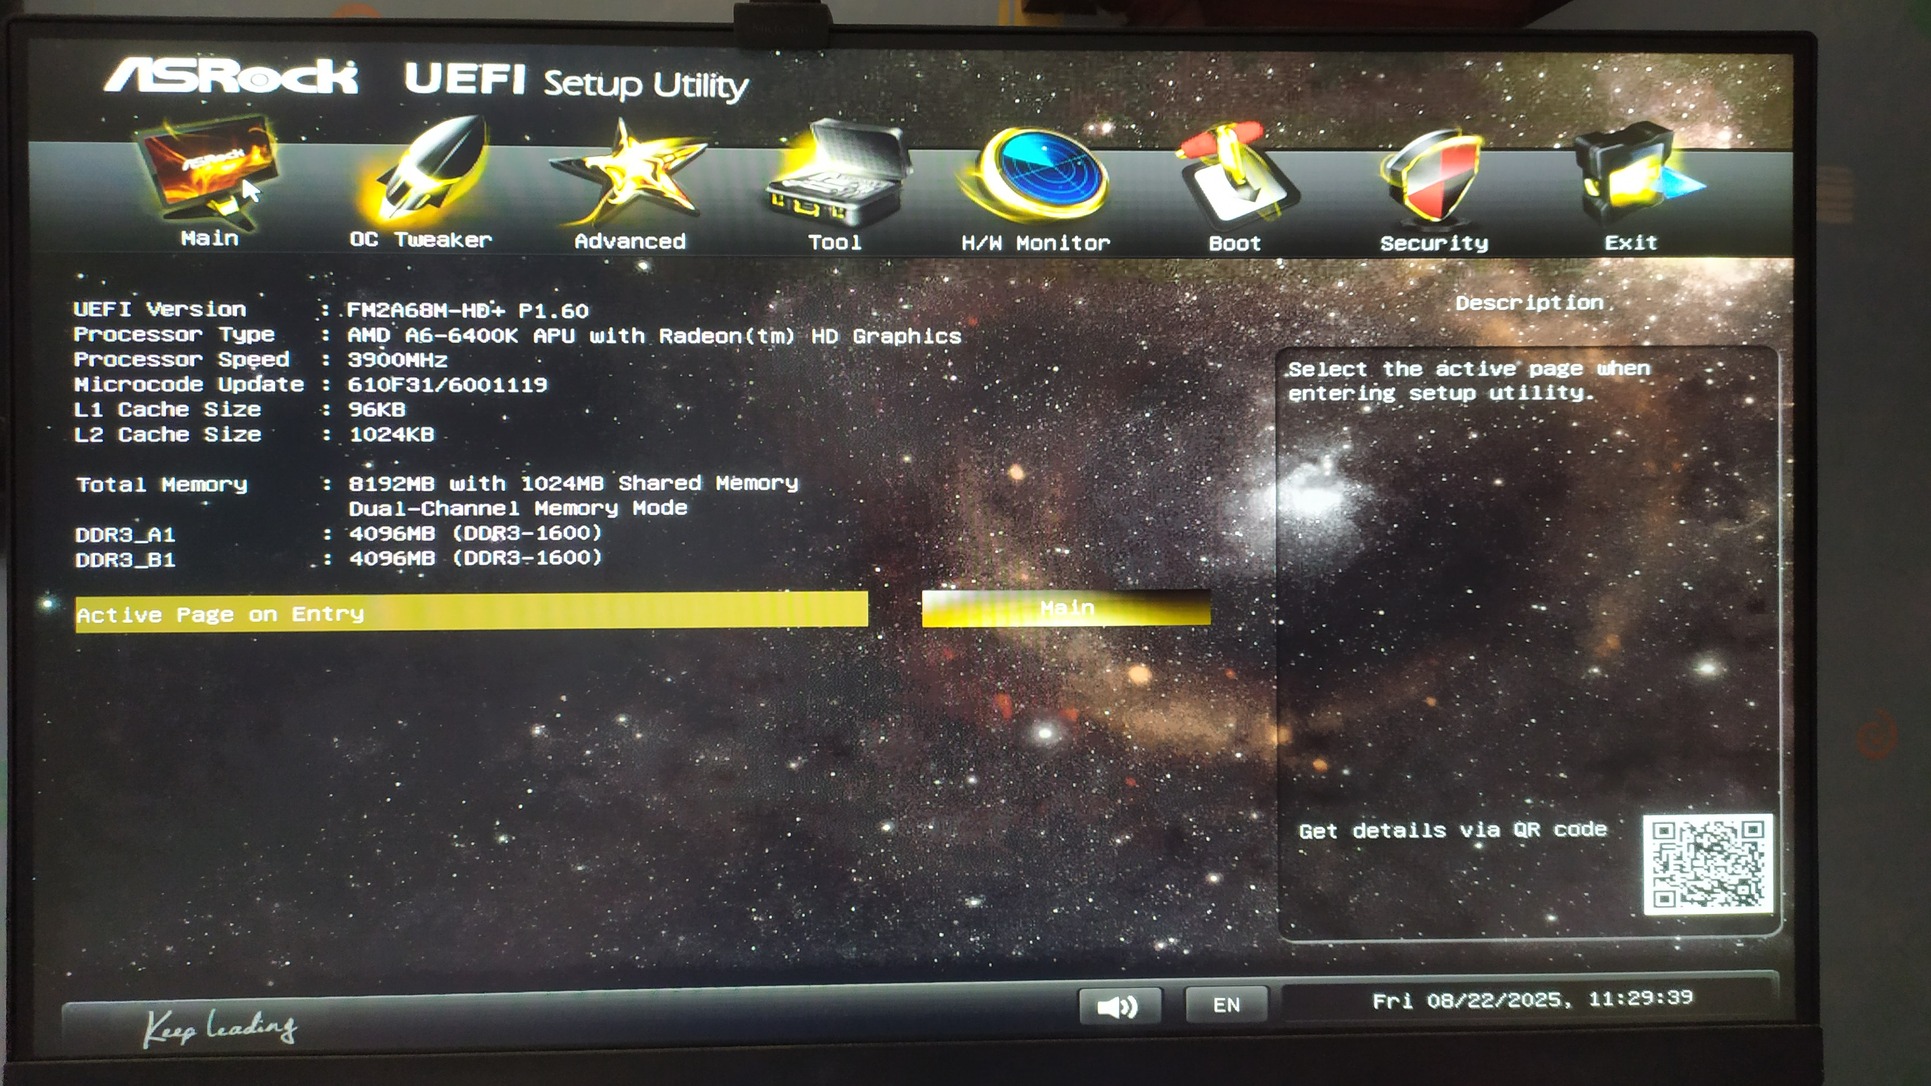Switch to the Boot tab label
The height and width of the screenshot is (1086, 1931).
click(1234, 243)
